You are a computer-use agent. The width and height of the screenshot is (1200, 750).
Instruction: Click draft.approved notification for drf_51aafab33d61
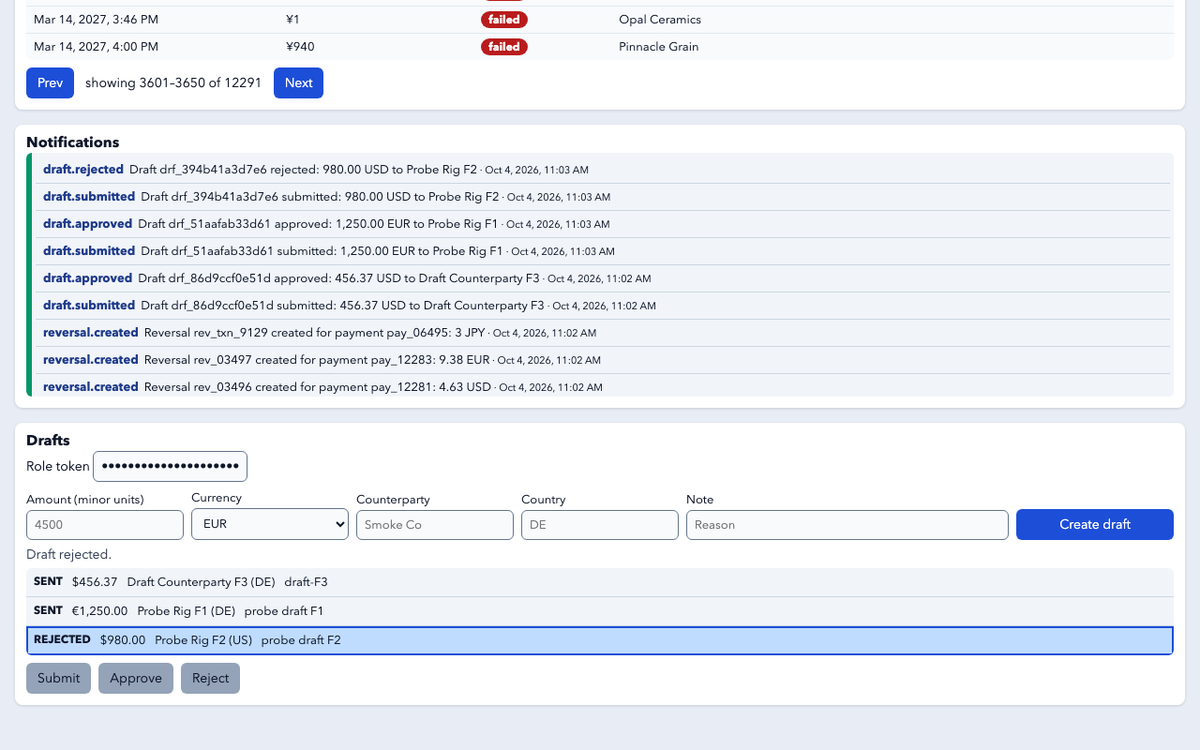pos(603,224)
